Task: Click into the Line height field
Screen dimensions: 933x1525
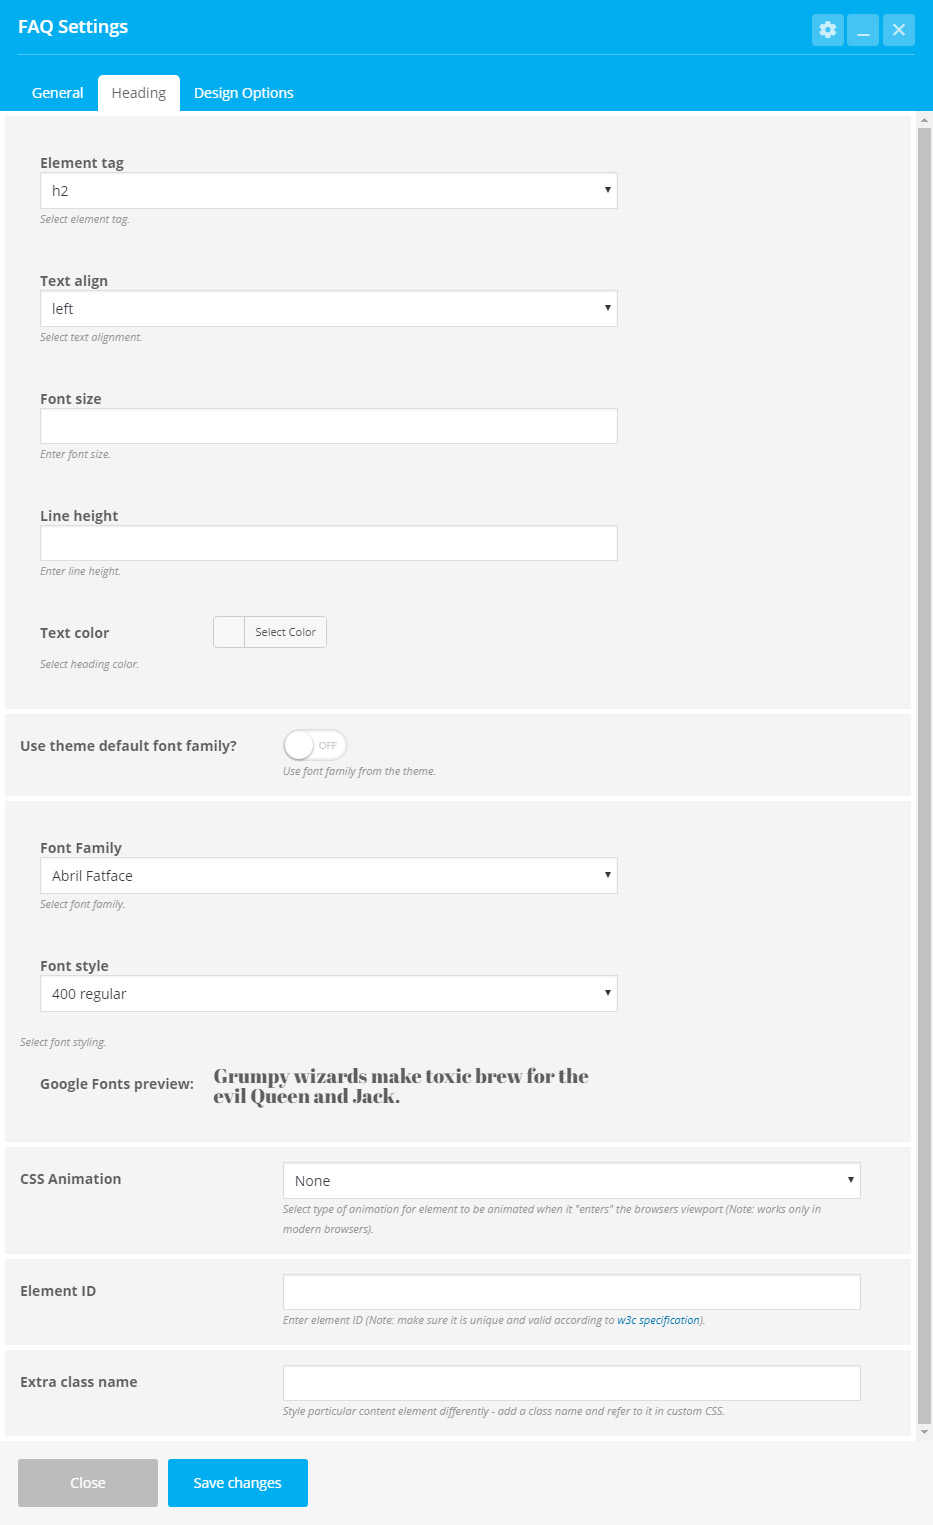Action: (x=329, y=543)
